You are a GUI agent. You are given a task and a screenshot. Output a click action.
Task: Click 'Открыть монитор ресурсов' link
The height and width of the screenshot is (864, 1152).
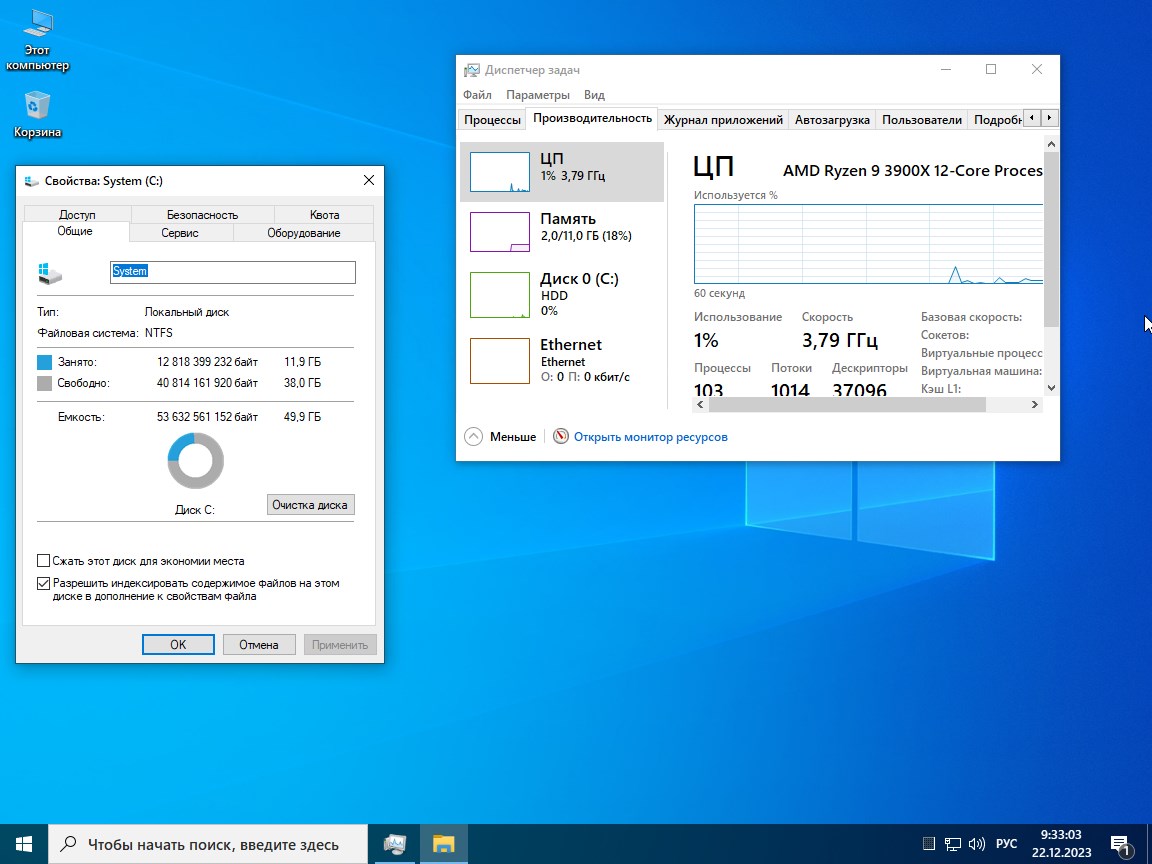[x=650, y=437]
